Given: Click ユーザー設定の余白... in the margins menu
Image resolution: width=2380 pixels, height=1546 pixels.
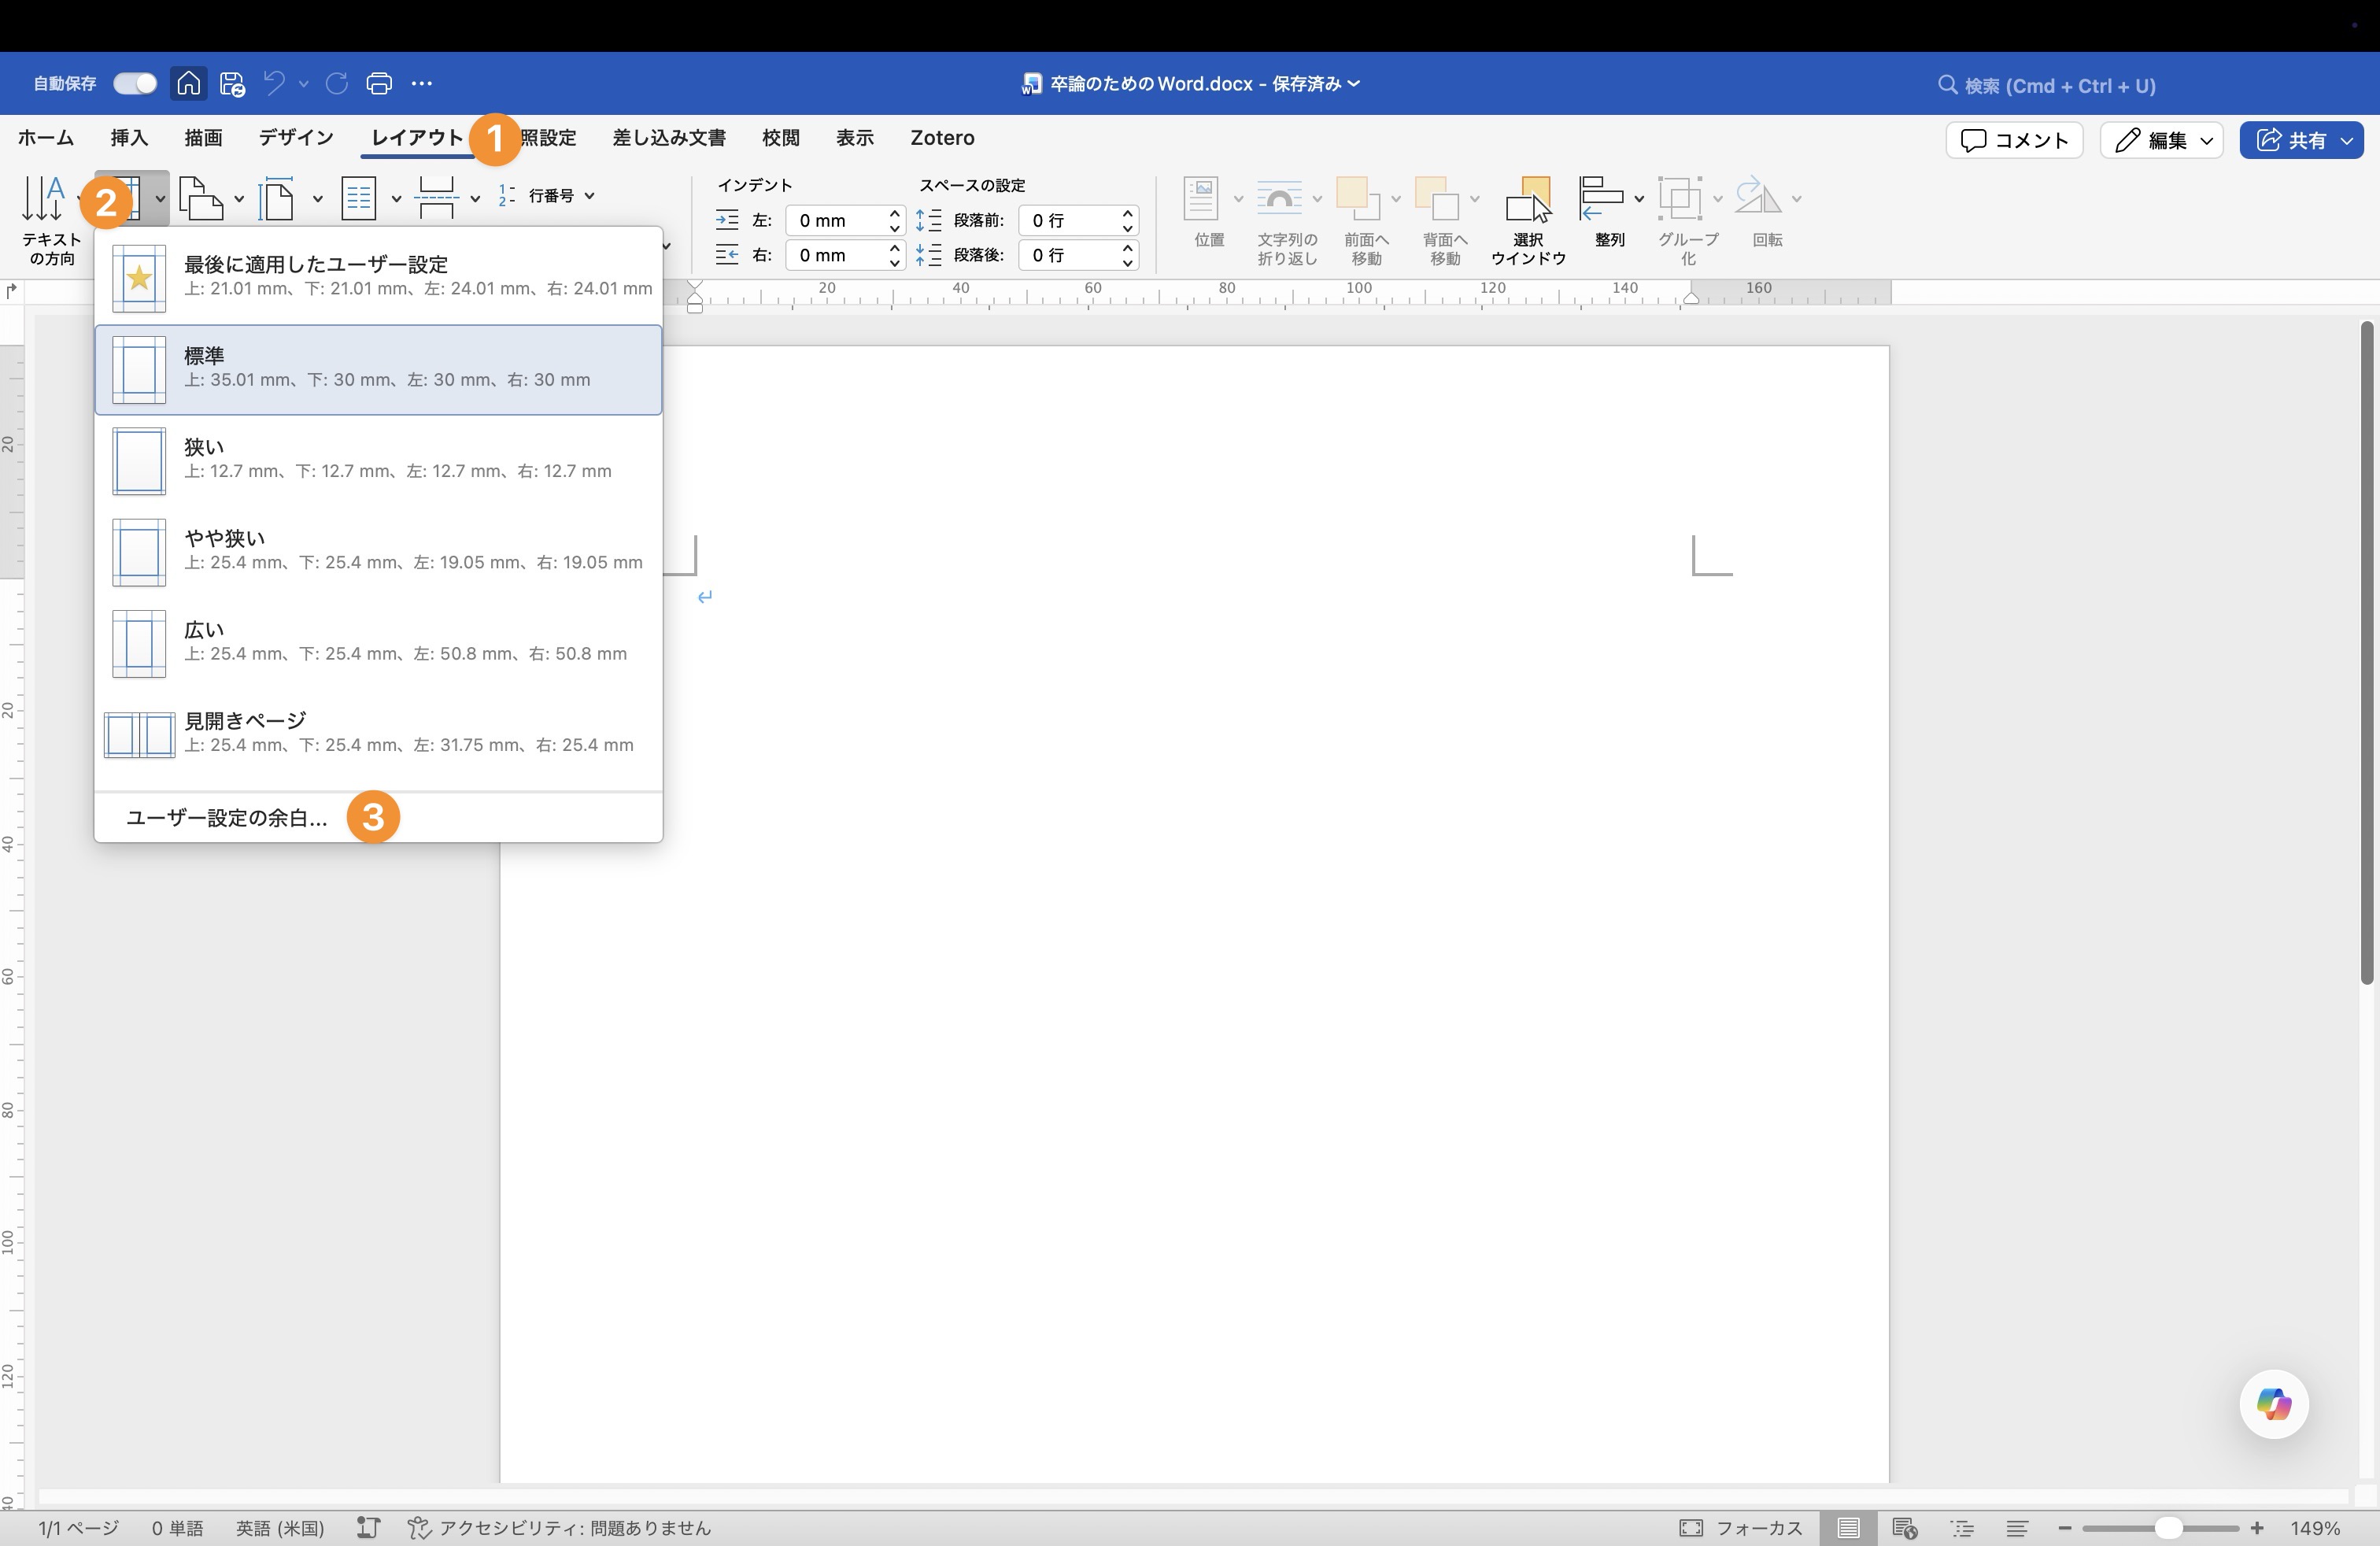Looking at the screenshot, I should 224,817.
